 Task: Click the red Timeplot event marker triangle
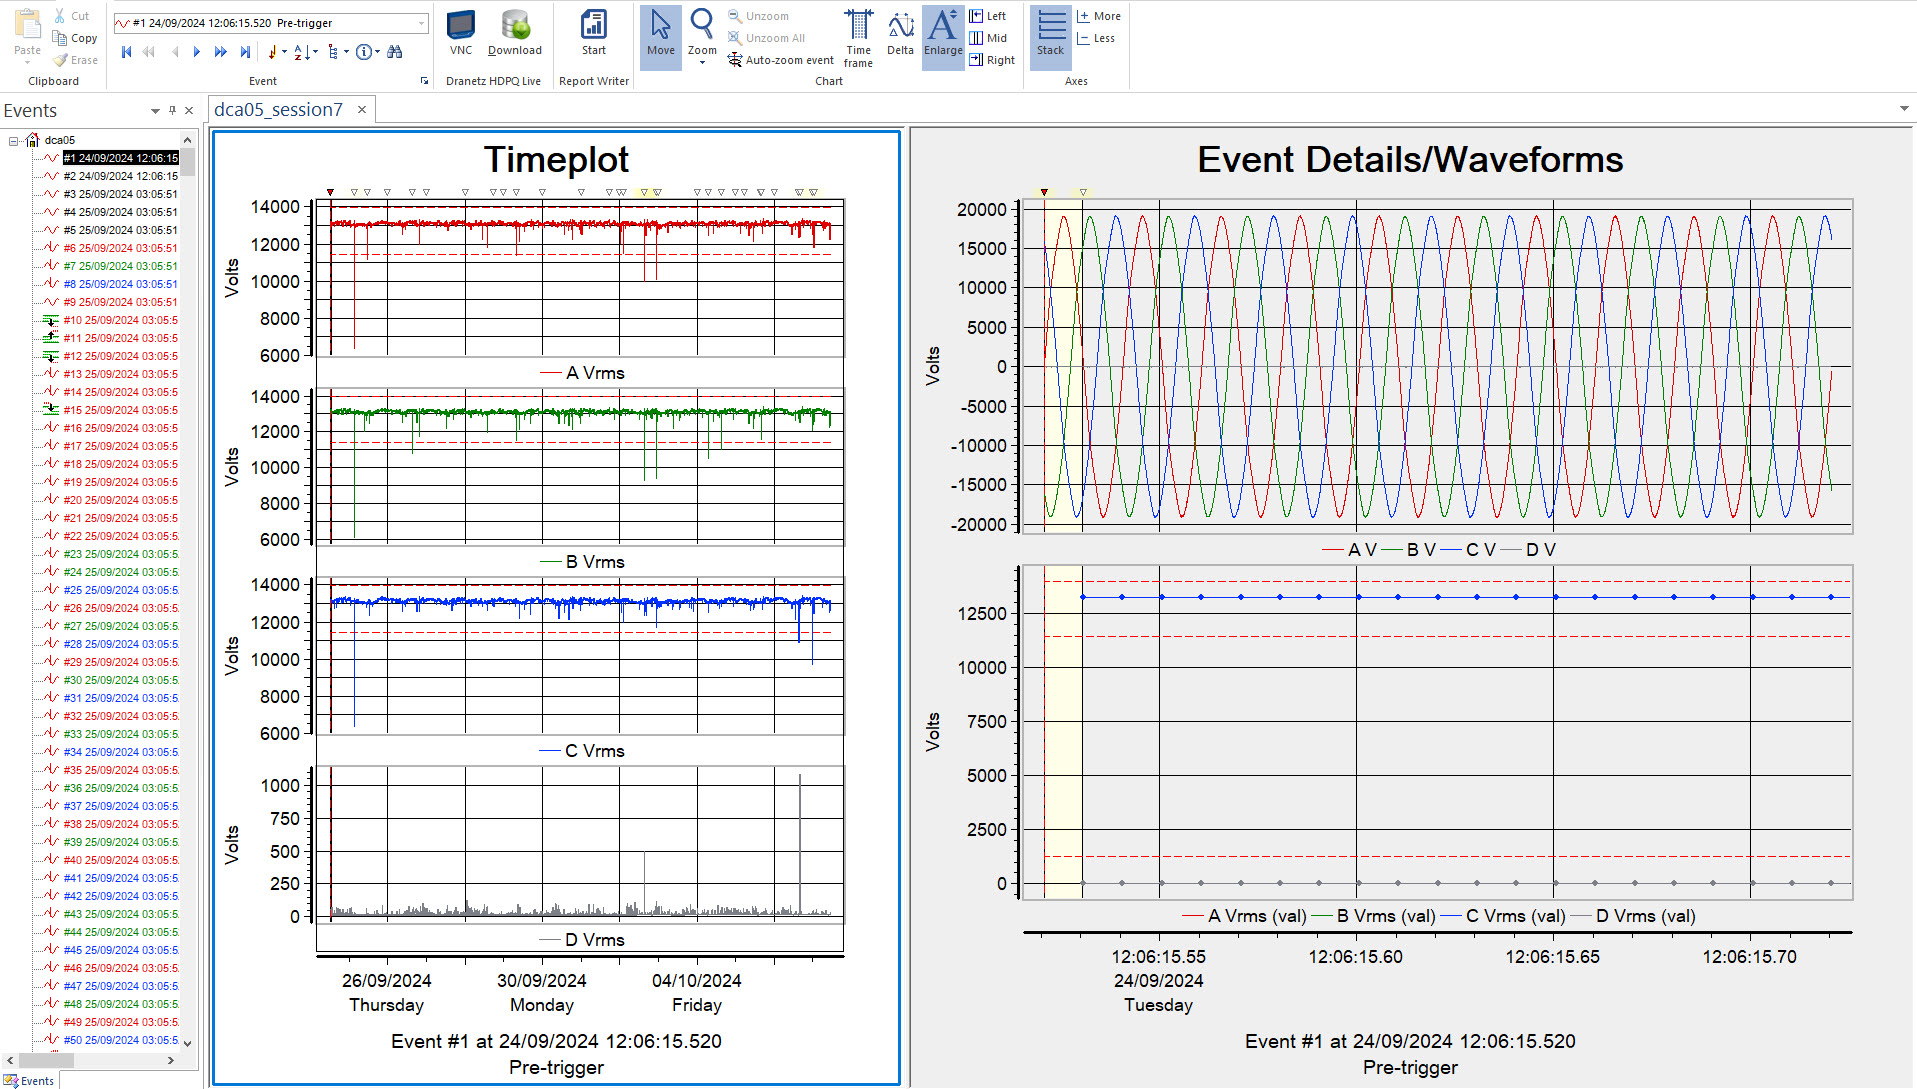[x=330, y=192]
